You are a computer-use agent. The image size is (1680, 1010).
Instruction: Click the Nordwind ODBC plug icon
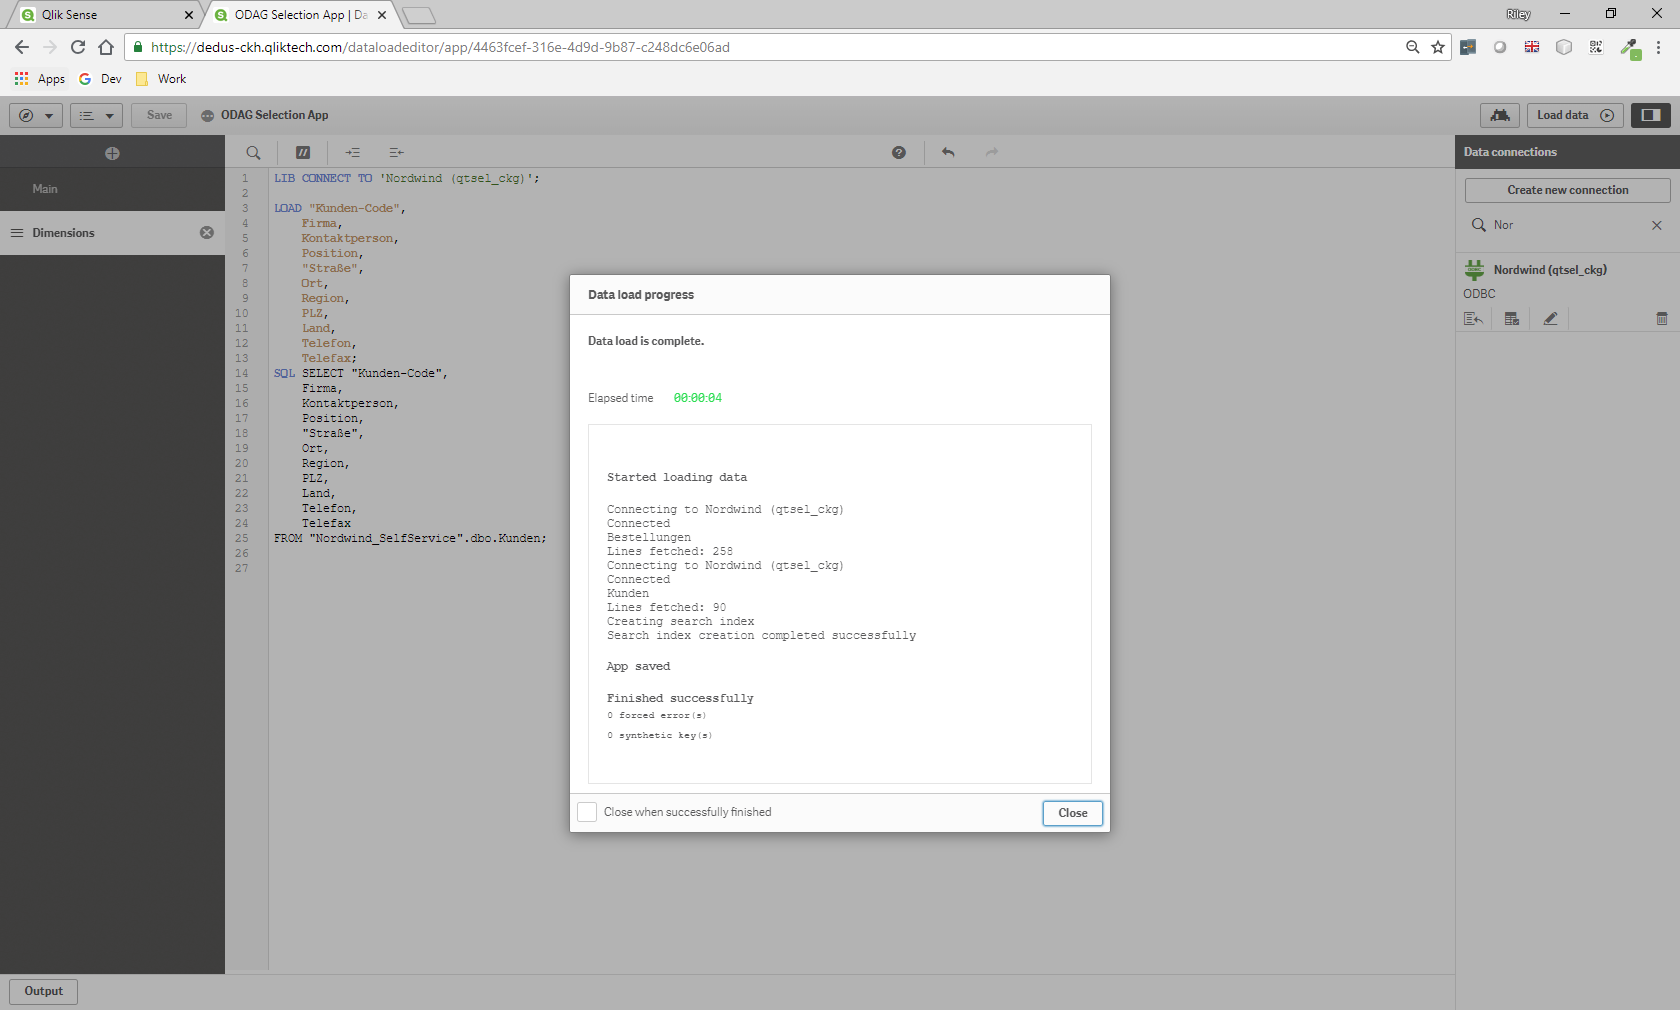(1474, 270)
